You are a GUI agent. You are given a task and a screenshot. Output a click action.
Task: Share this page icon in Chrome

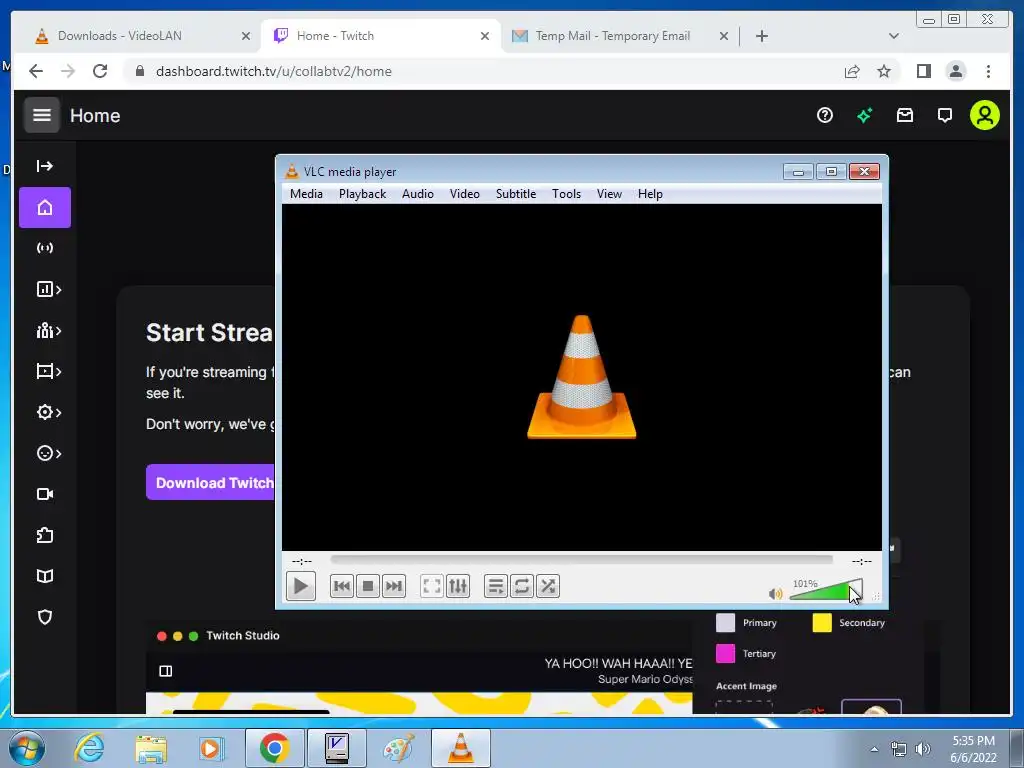(852, 71)
